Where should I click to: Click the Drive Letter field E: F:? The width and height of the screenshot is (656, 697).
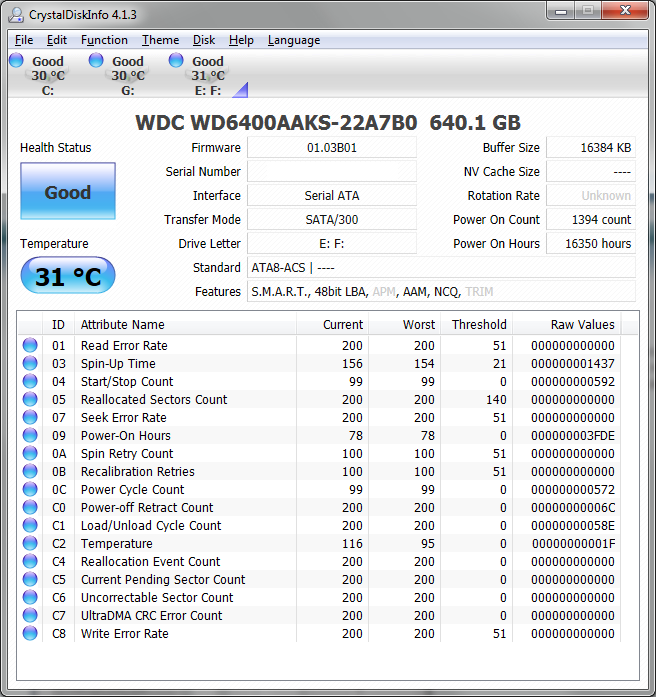332,244
